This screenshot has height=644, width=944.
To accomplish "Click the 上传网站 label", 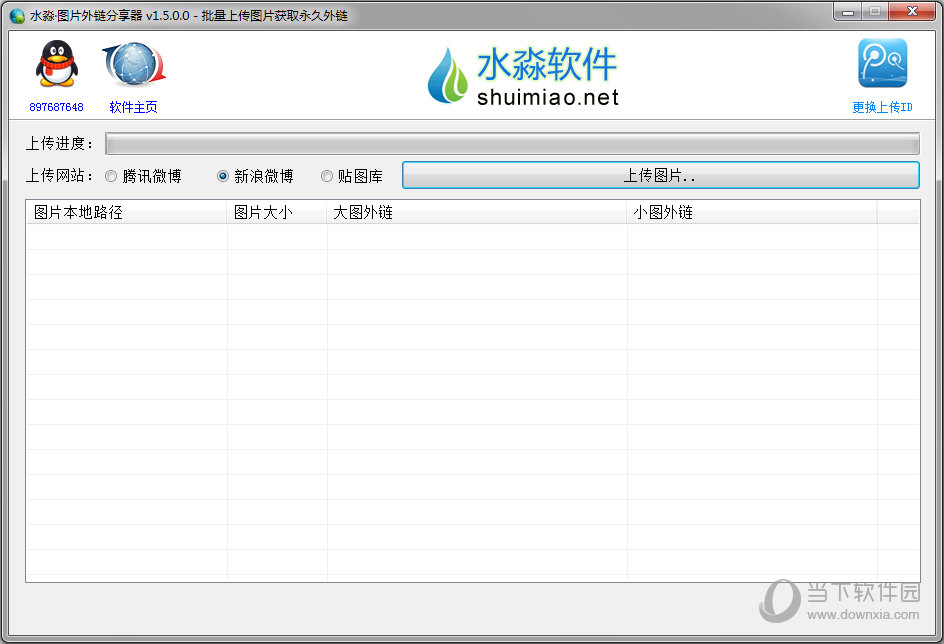I will [x=60, y=176].
